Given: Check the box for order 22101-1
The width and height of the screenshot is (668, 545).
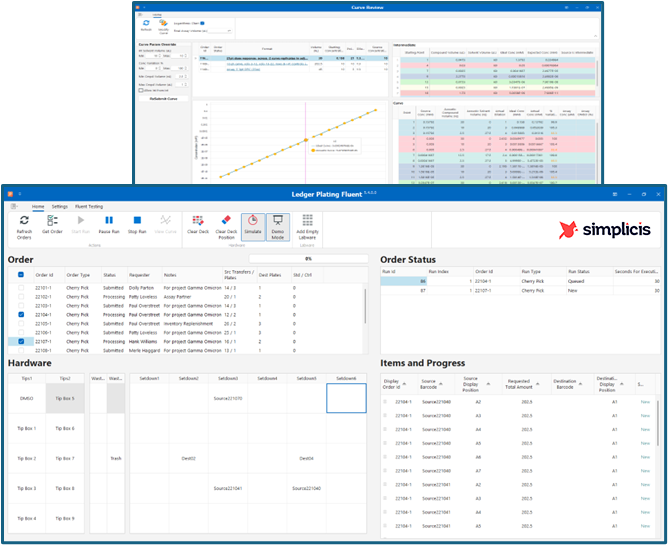Looking at the screenshot, I should coord(21,287).
